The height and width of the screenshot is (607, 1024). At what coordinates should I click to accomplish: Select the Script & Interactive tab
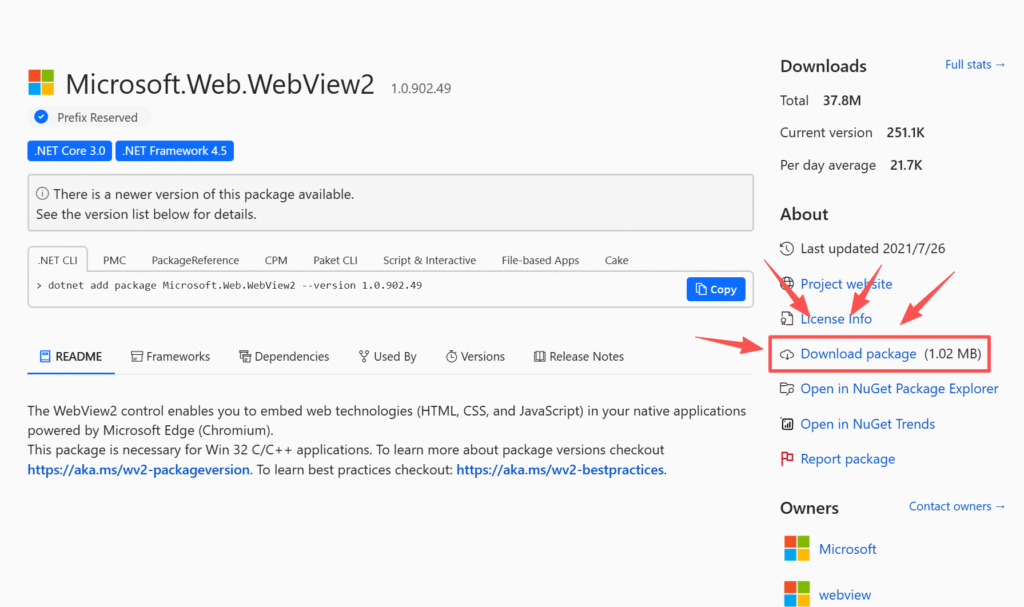tap(429, 260)
